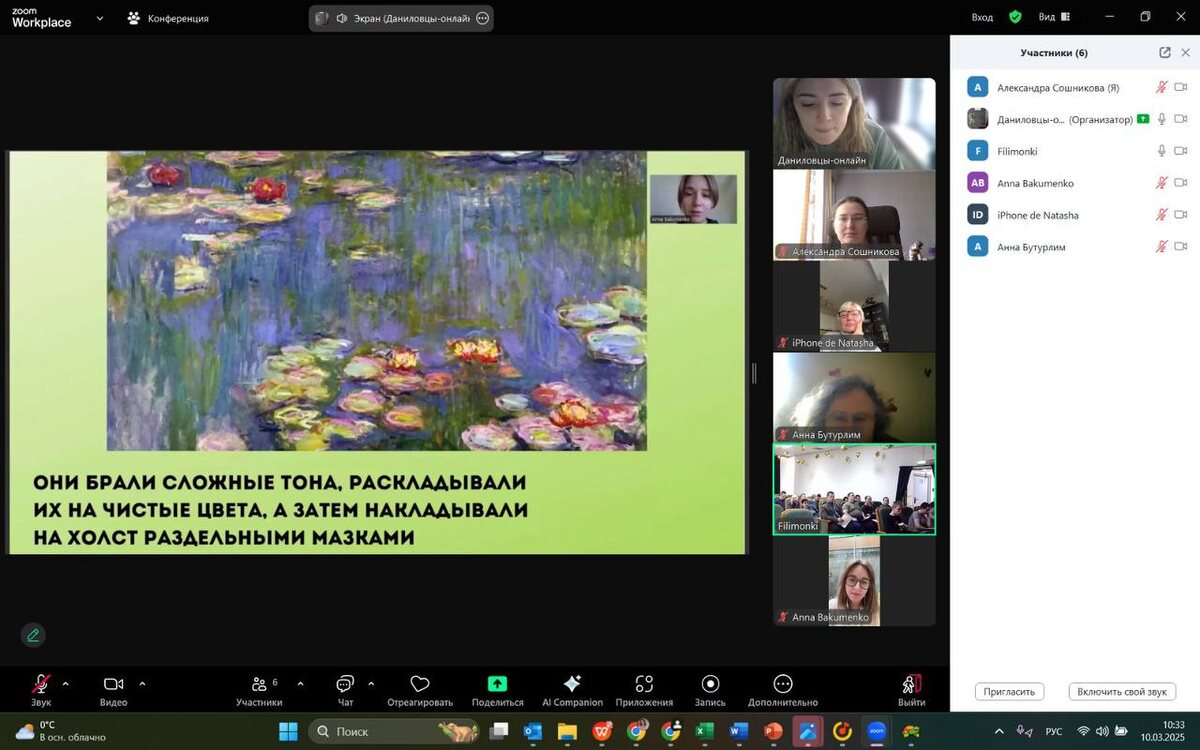The height and width of the screenshot is (750, 1200).
Task: Open the Чат panel
Action: click(345, 690)
